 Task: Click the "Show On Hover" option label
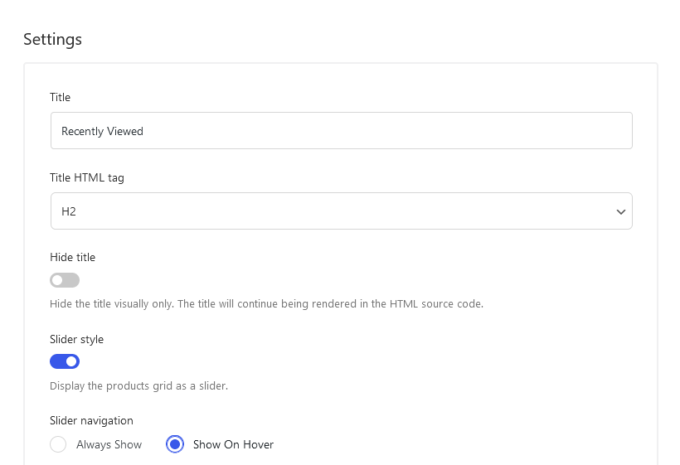(x=233, y=445)
